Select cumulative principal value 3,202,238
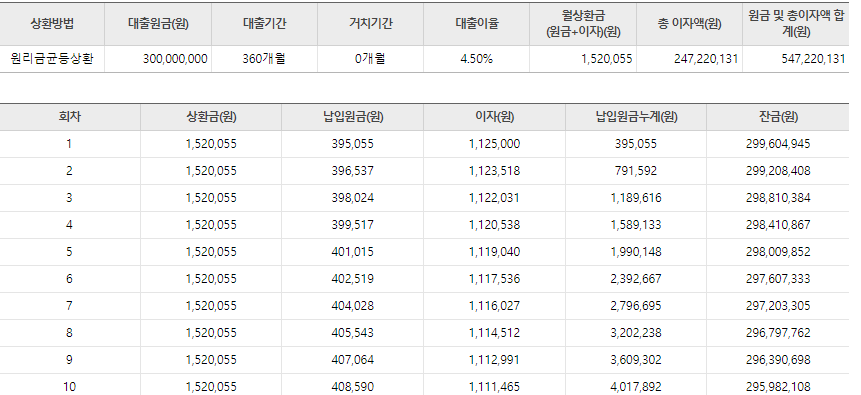861x395 pixels. (636, 332)
